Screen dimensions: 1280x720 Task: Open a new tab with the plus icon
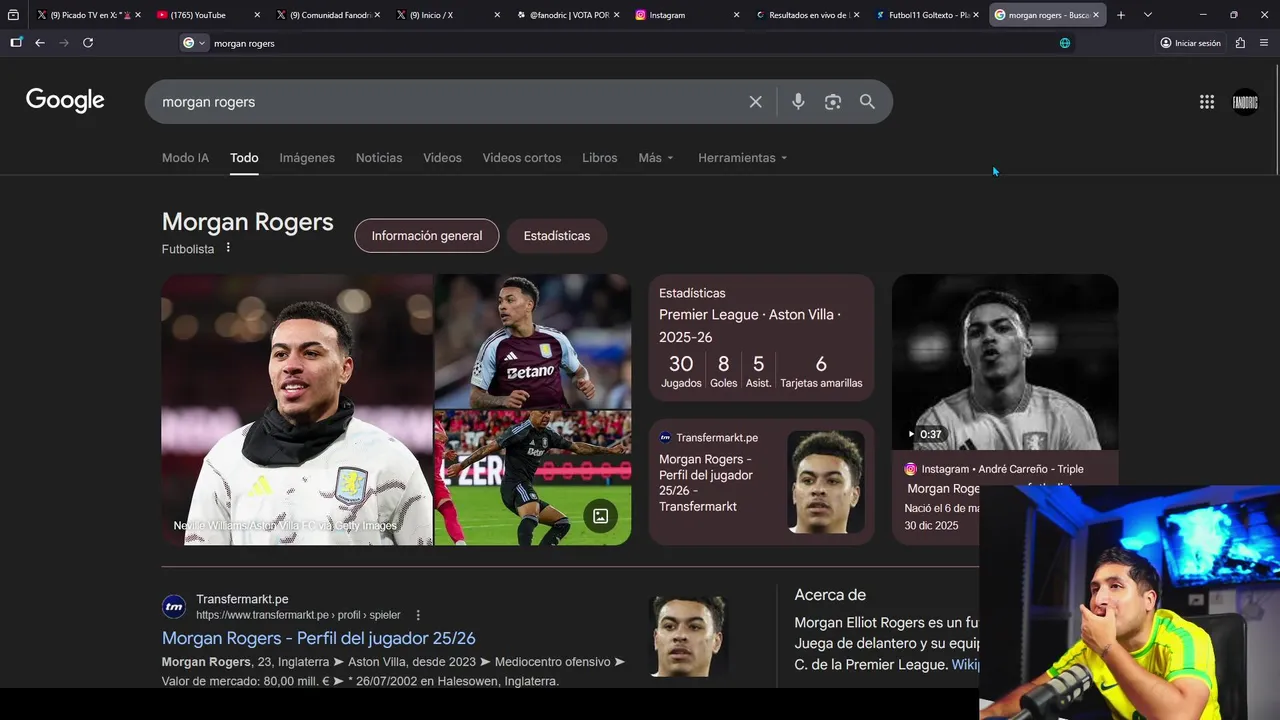(1121, 15)
